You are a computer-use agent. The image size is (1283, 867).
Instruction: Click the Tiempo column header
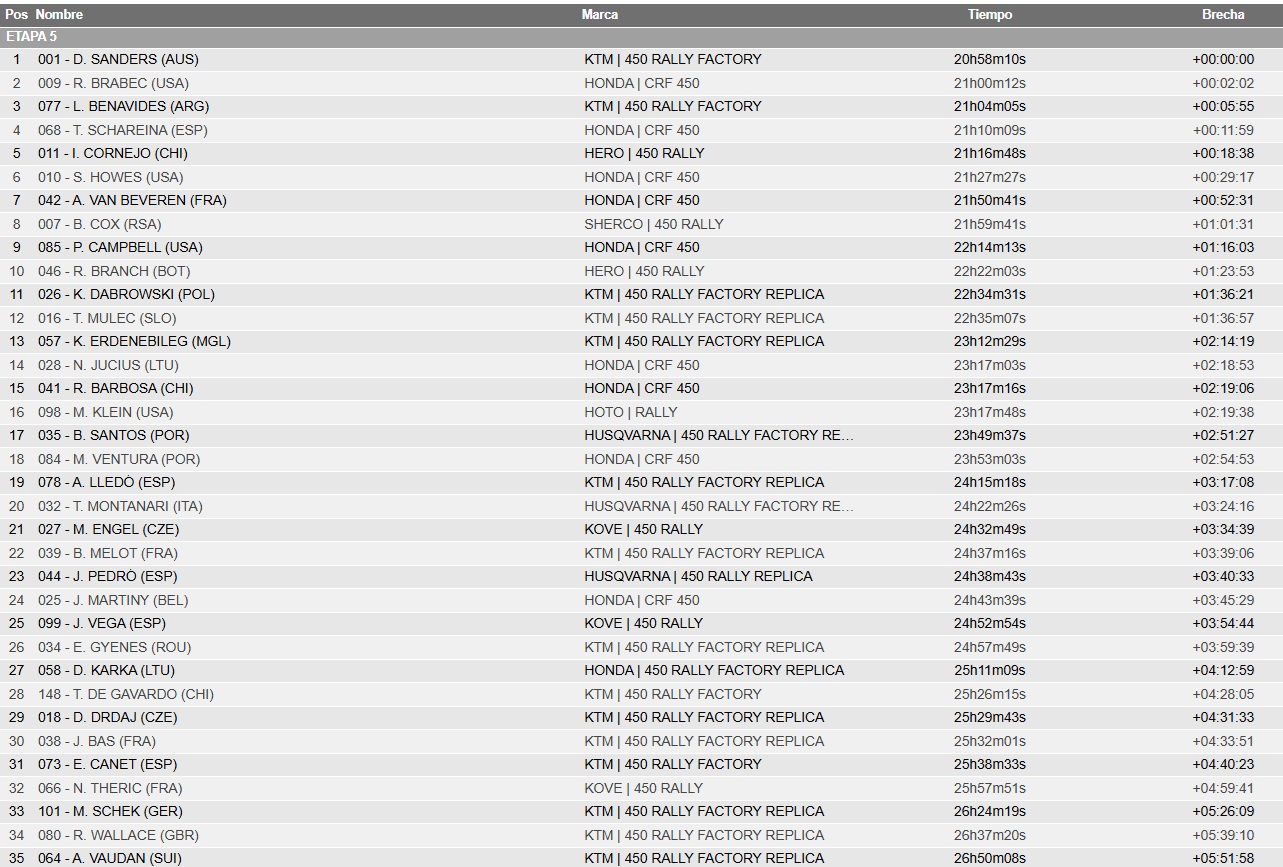pyautogui.click(x=990, y=15)
